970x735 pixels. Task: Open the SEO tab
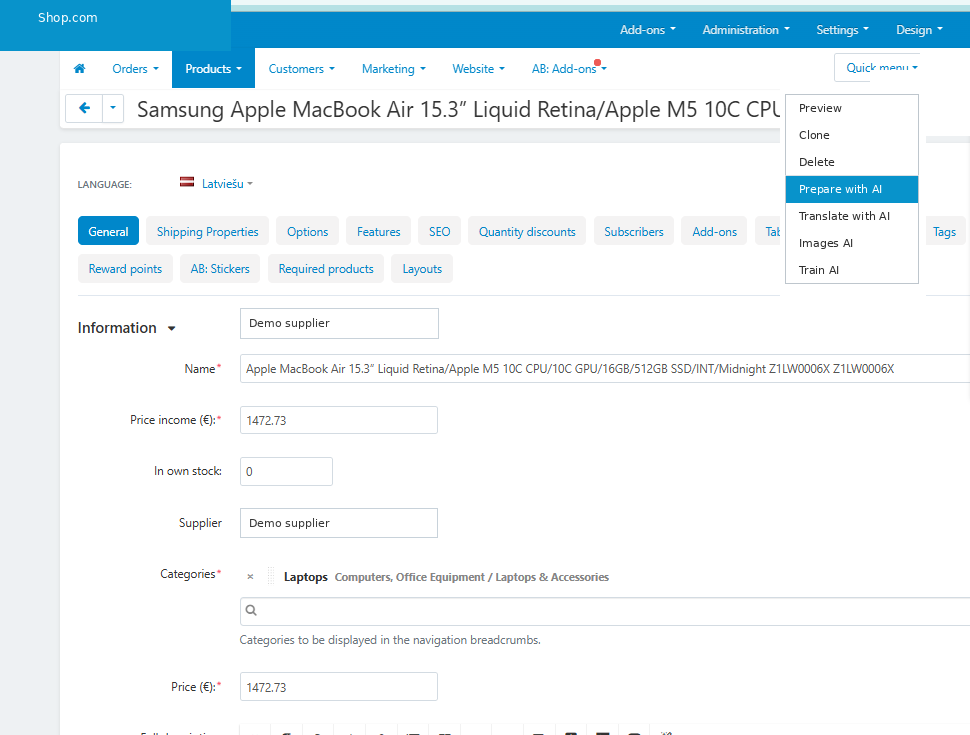(439, 231)
